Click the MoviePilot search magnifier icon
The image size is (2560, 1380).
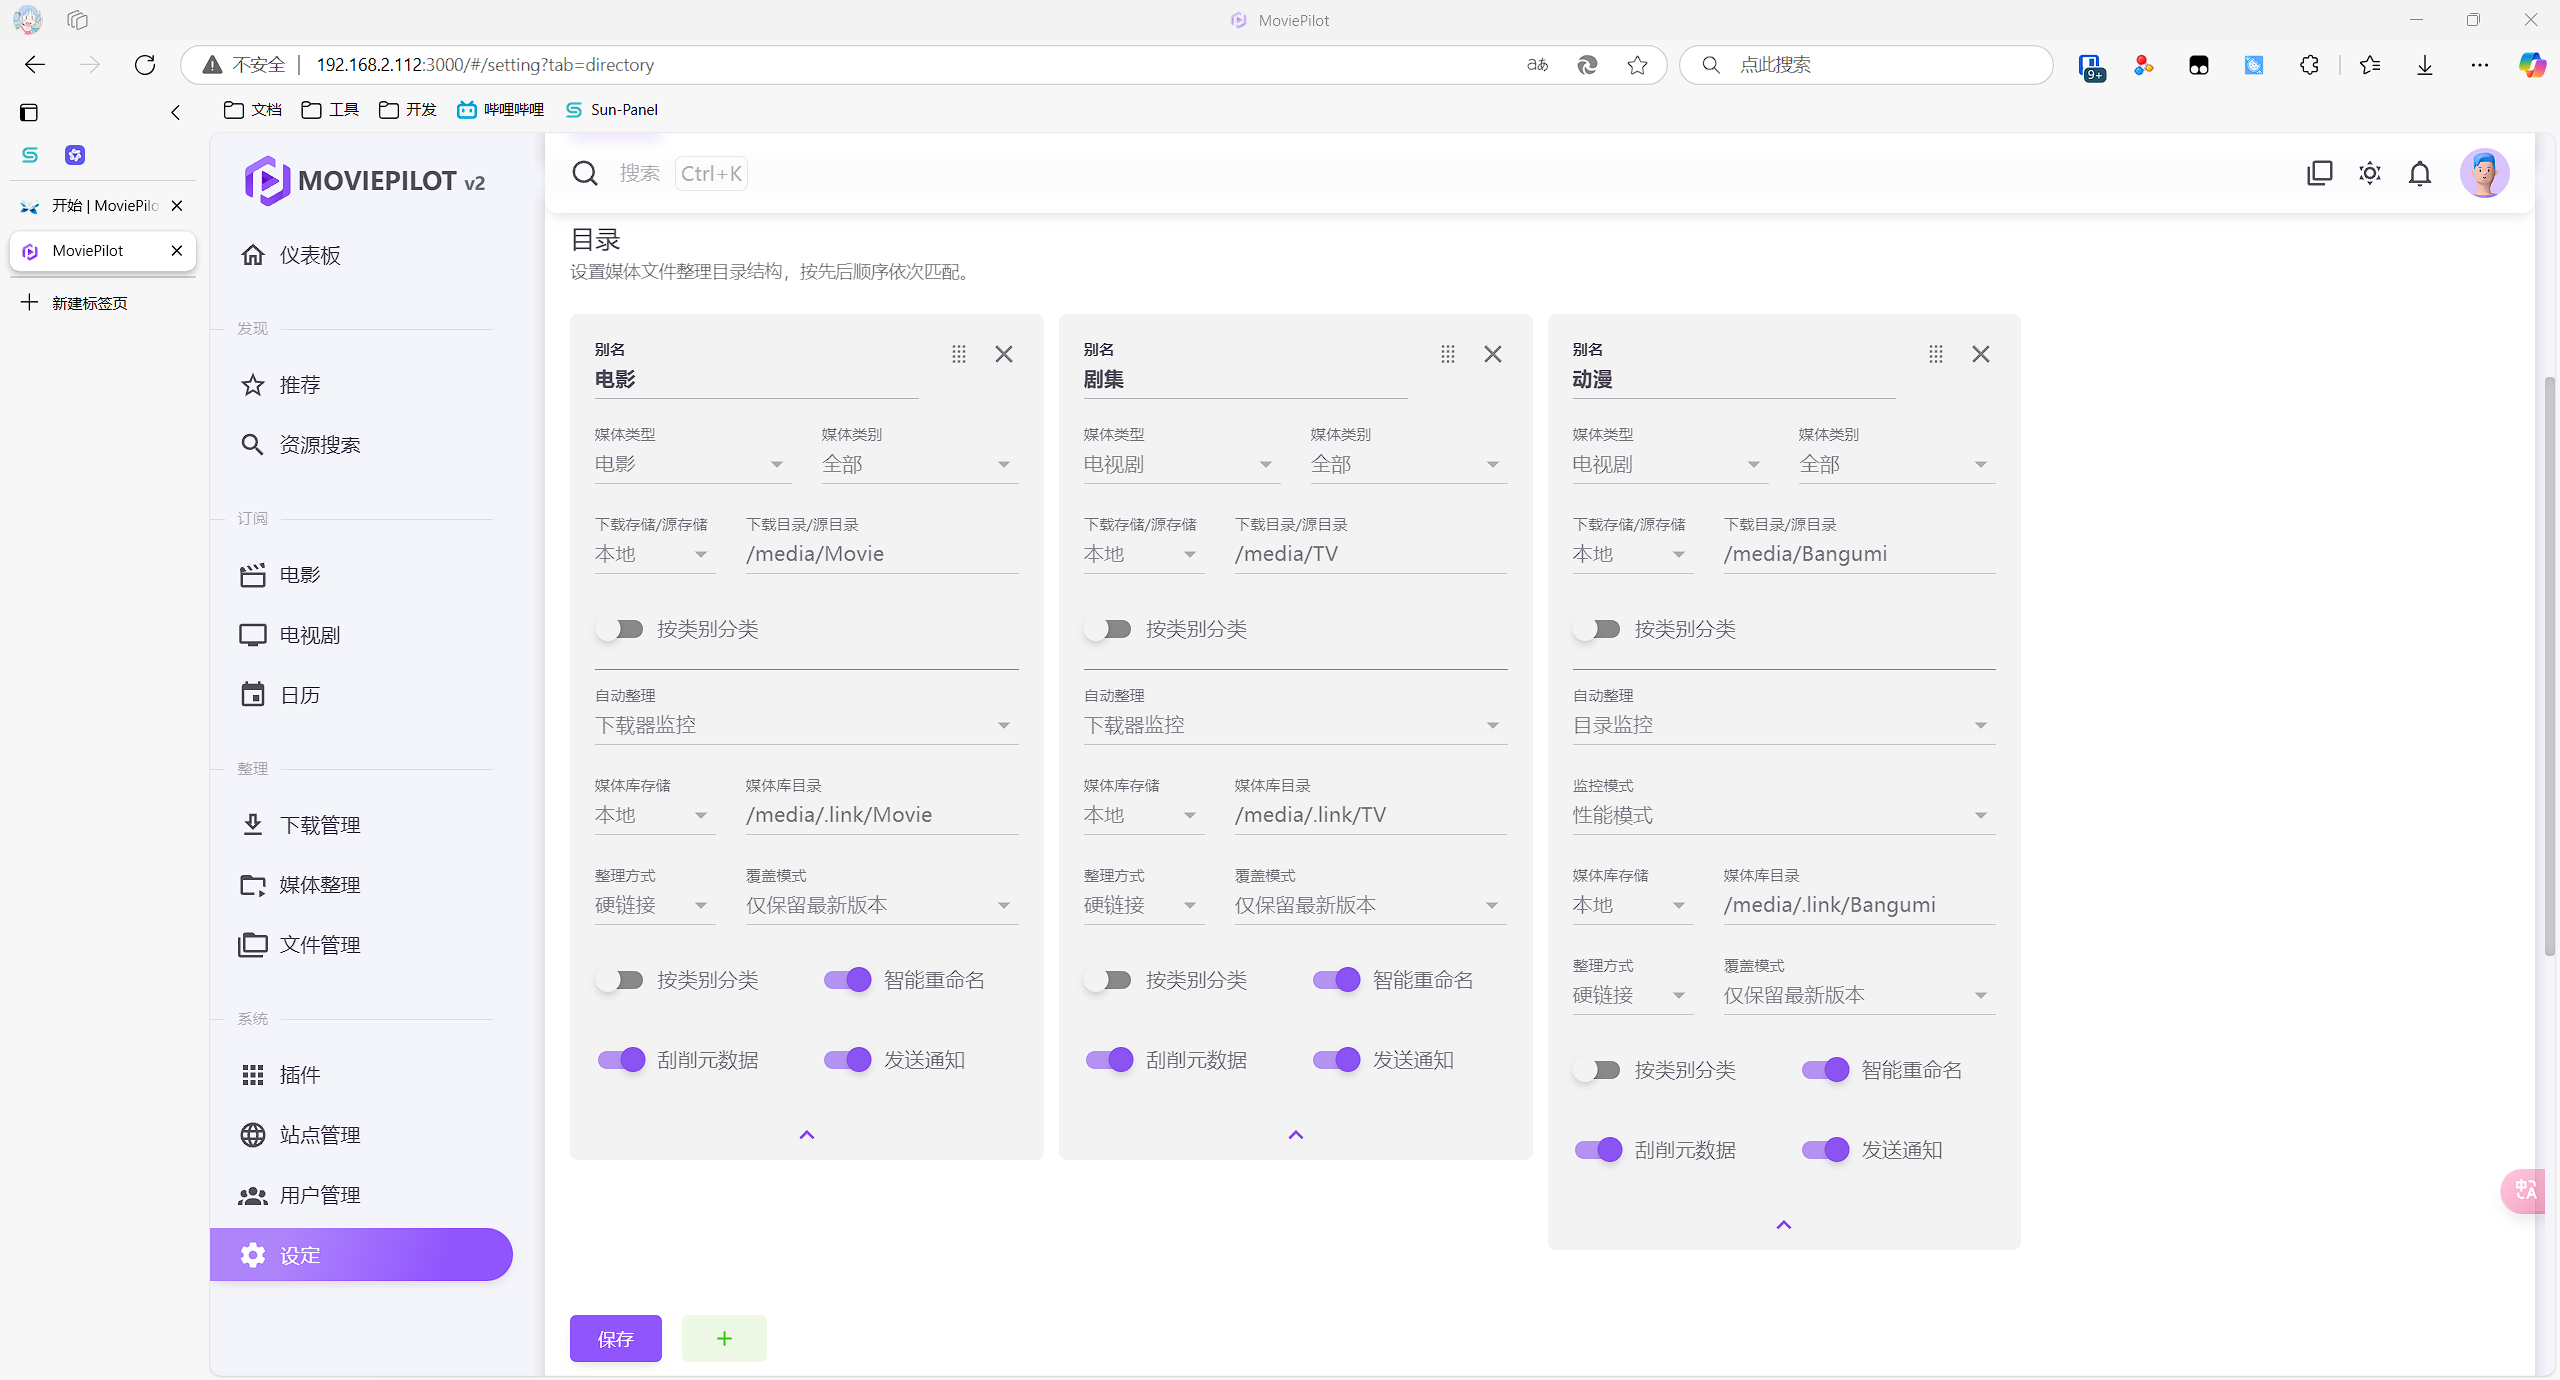tap(585, 173)
